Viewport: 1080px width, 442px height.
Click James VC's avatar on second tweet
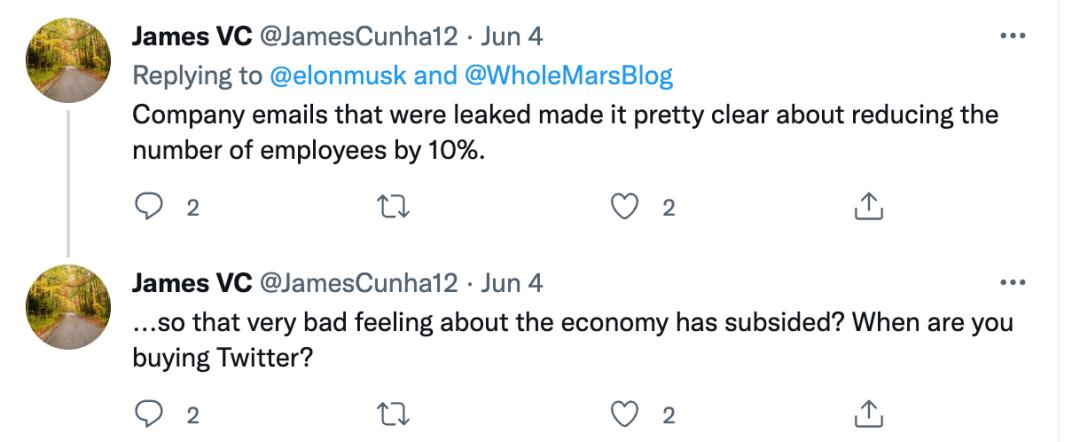coord(68,306)
